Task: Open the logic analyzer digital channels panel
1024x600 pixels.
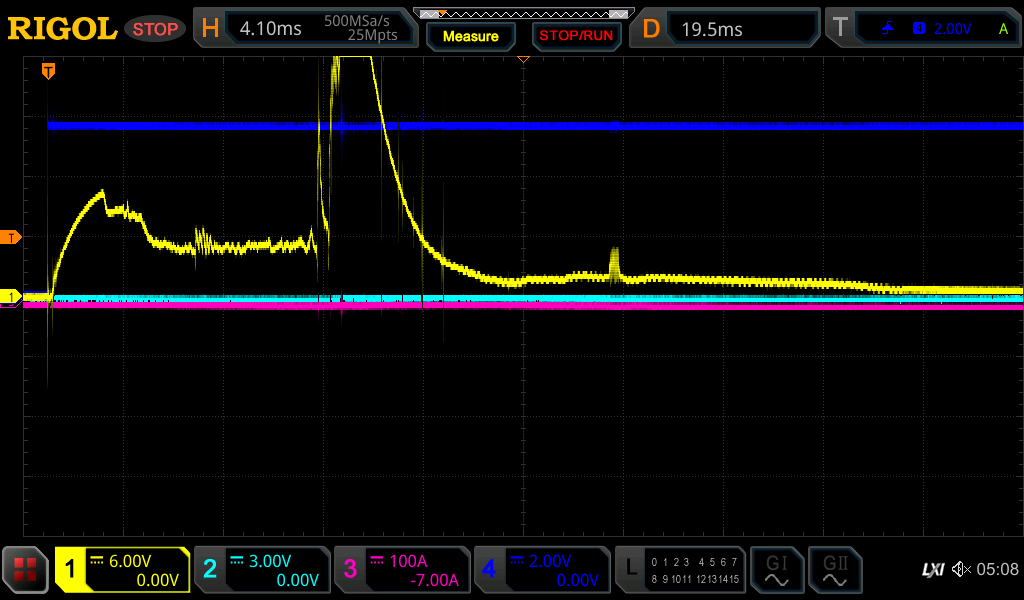Action: click(680, 570)
